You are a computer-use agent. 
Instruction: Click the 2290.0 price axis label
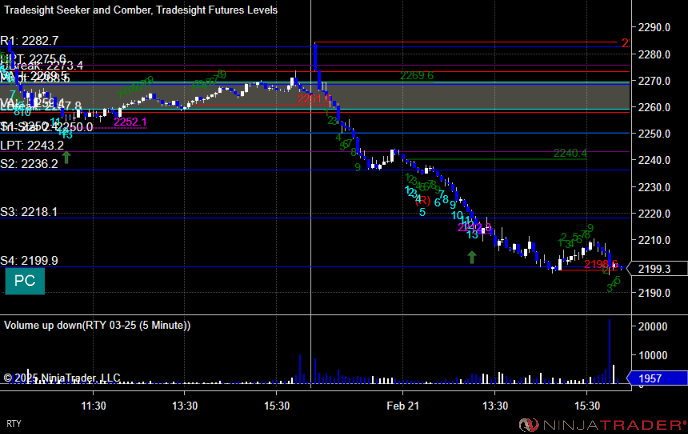(x=654, y=27)
